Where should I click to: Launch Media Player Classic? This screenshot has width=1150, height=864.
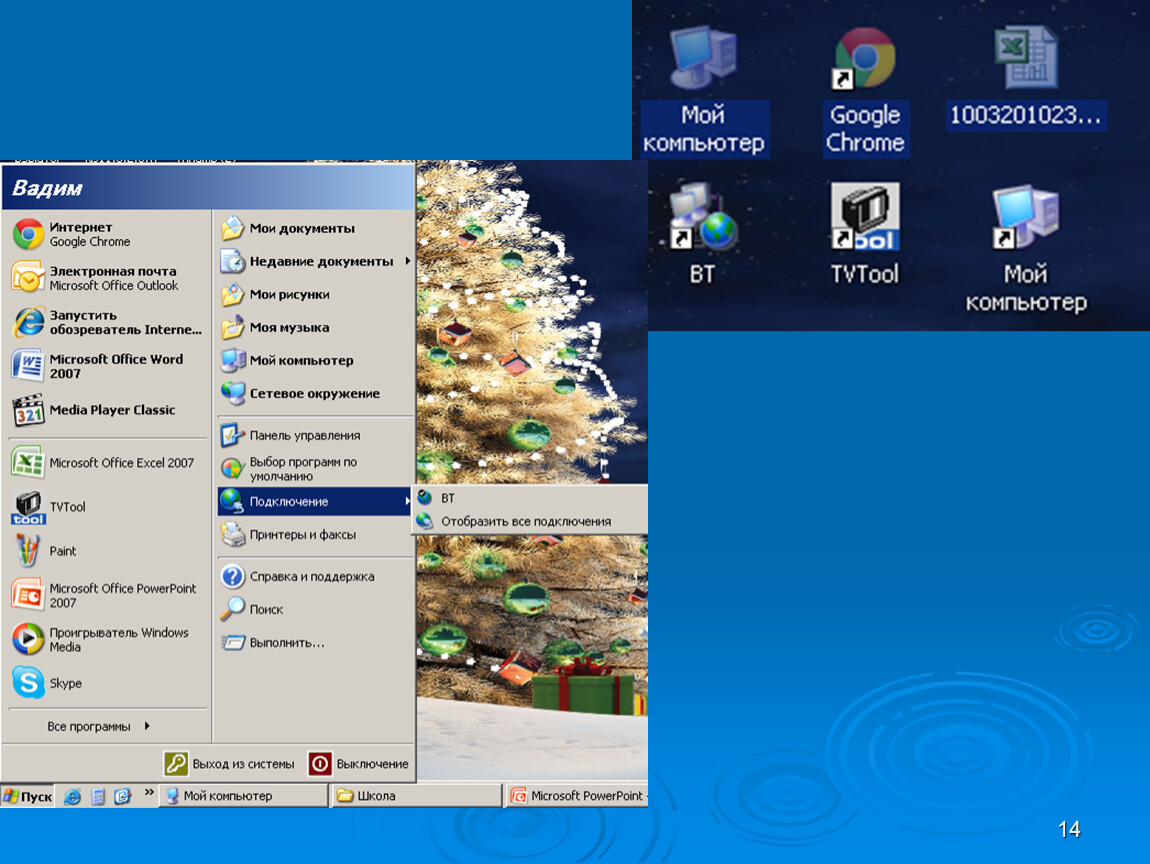[x=107, y=410]
